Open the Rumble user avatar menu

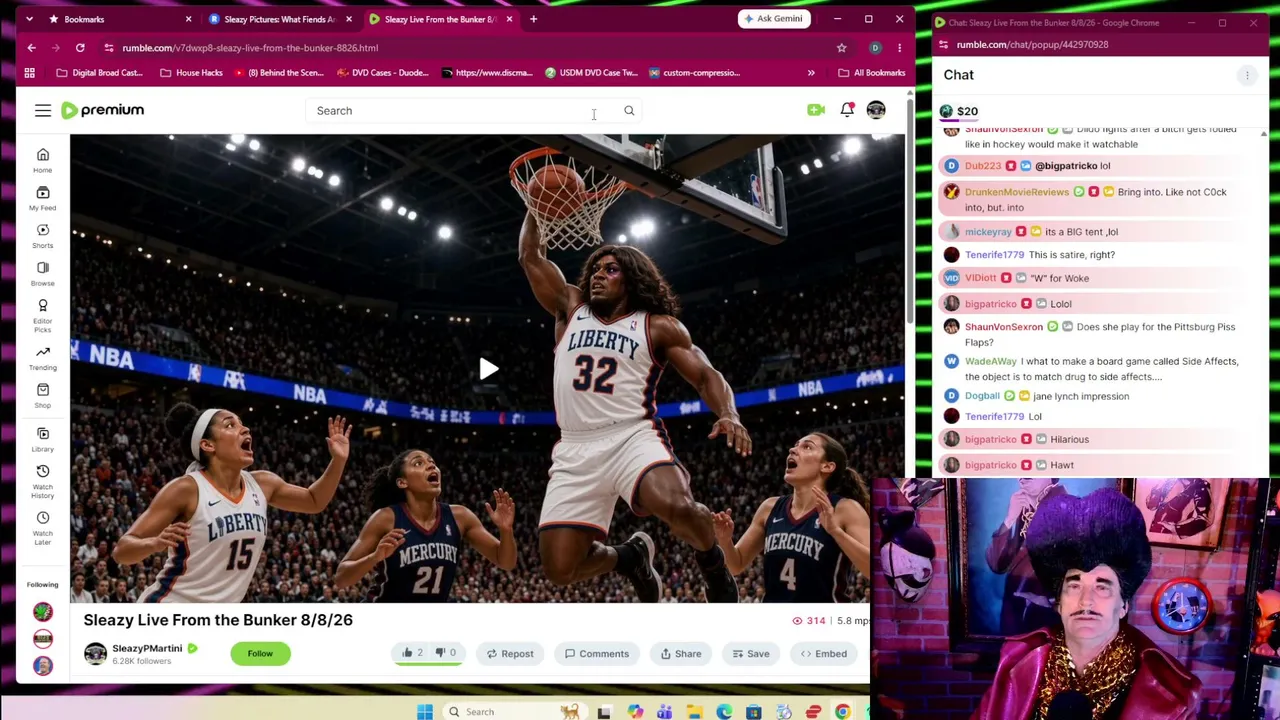(876, 110)
